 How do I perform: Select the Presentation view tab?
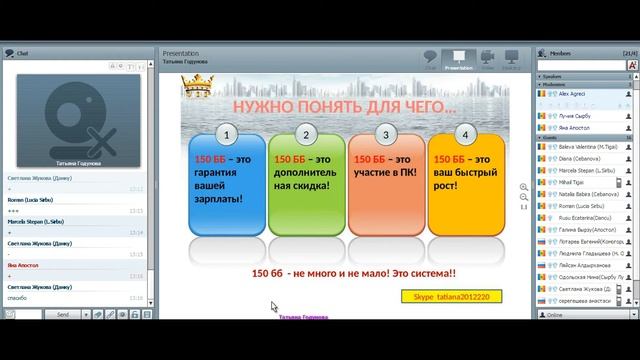click(458, 60)
